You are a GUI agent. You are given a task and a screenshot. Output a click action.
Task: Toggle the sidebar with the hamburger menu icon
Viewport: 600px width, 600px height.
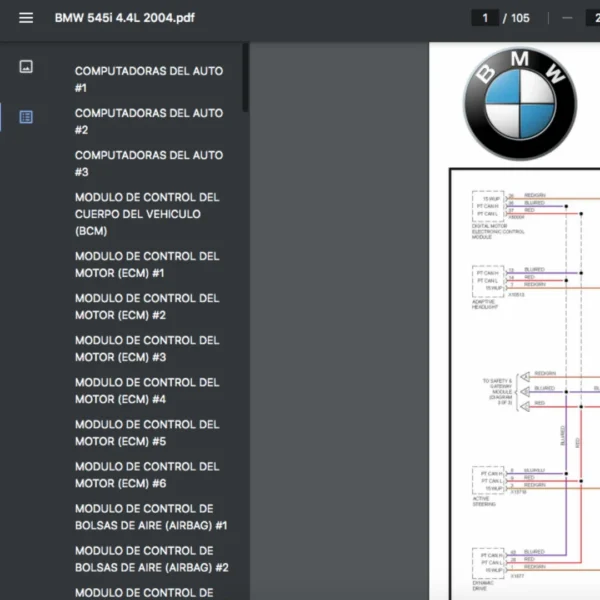point(26,18)
